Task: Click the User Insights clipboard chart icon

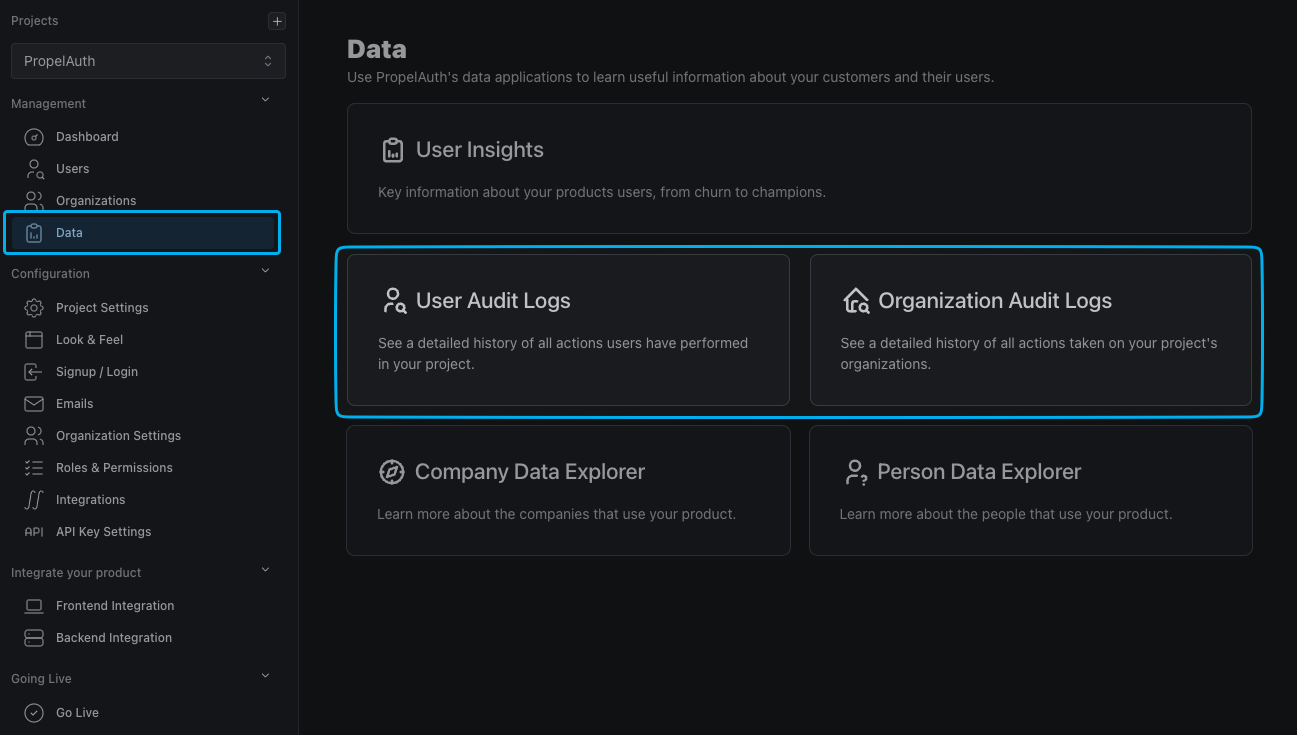Action: point(393,150)
